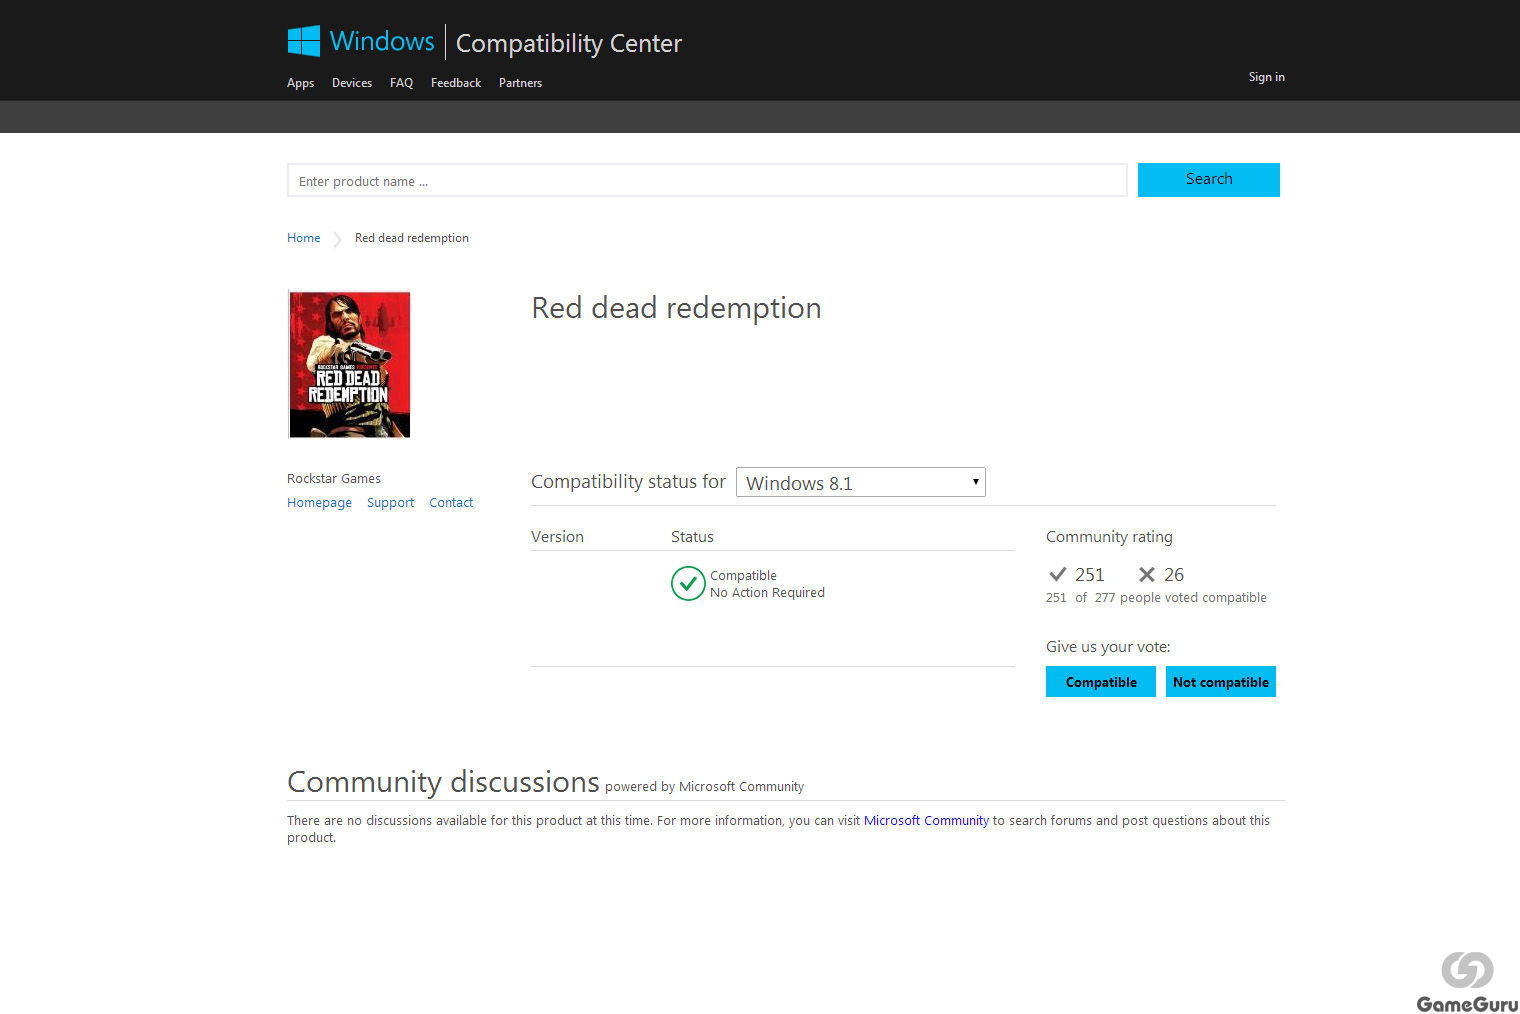
Task: Click the breadcrumb chevron after Home
Action: [x=337, y=239]
